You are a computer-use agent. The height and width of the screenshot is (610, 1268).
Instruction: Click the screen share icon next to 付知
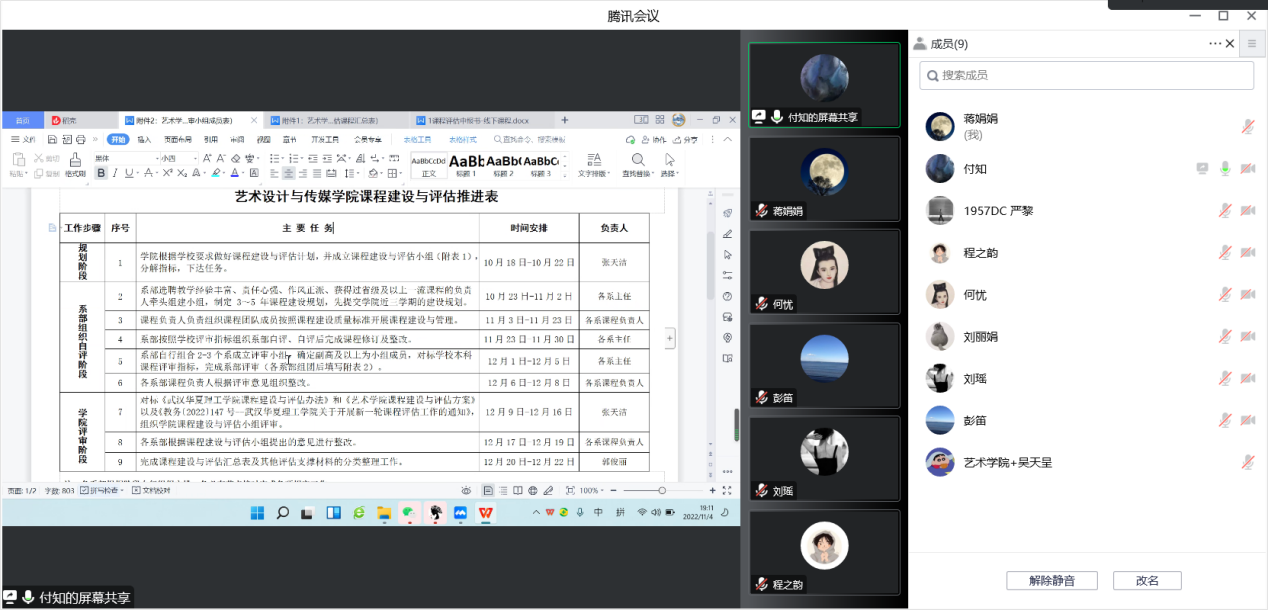(x=1202, y=169)
